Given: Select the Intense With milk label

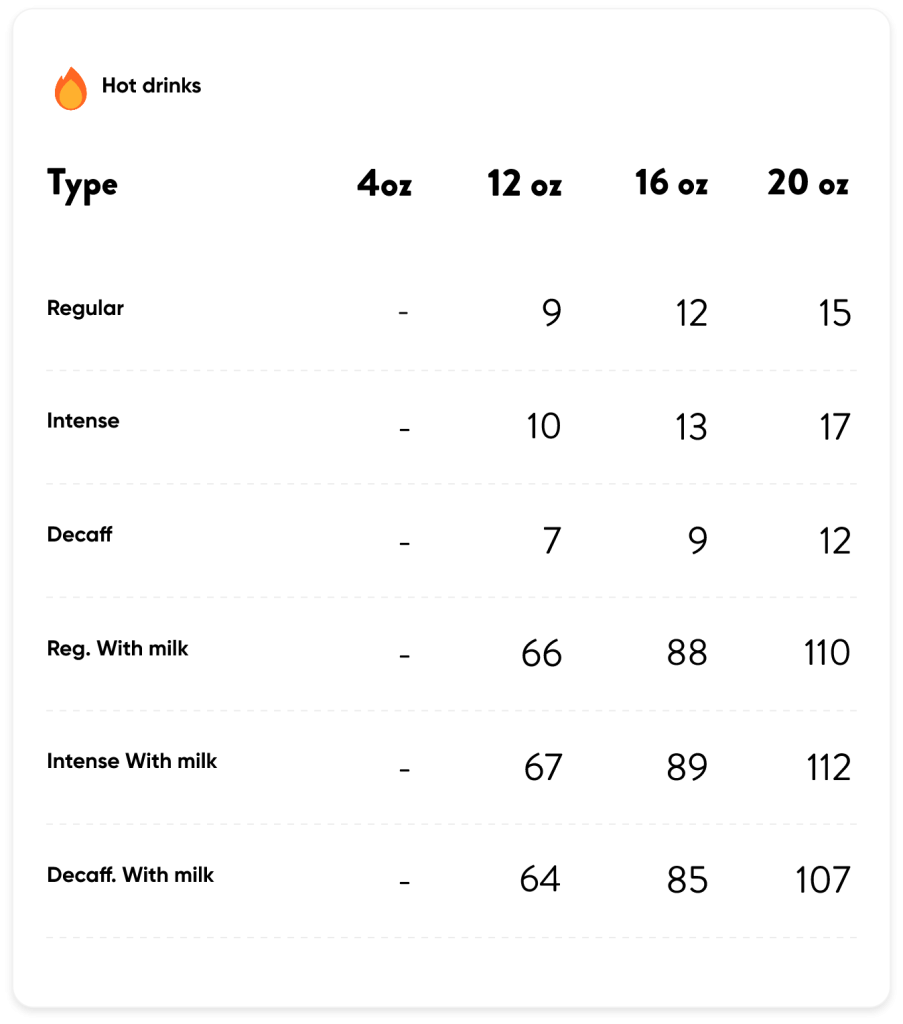Looking at the screenshot, I should coord(132,761).
